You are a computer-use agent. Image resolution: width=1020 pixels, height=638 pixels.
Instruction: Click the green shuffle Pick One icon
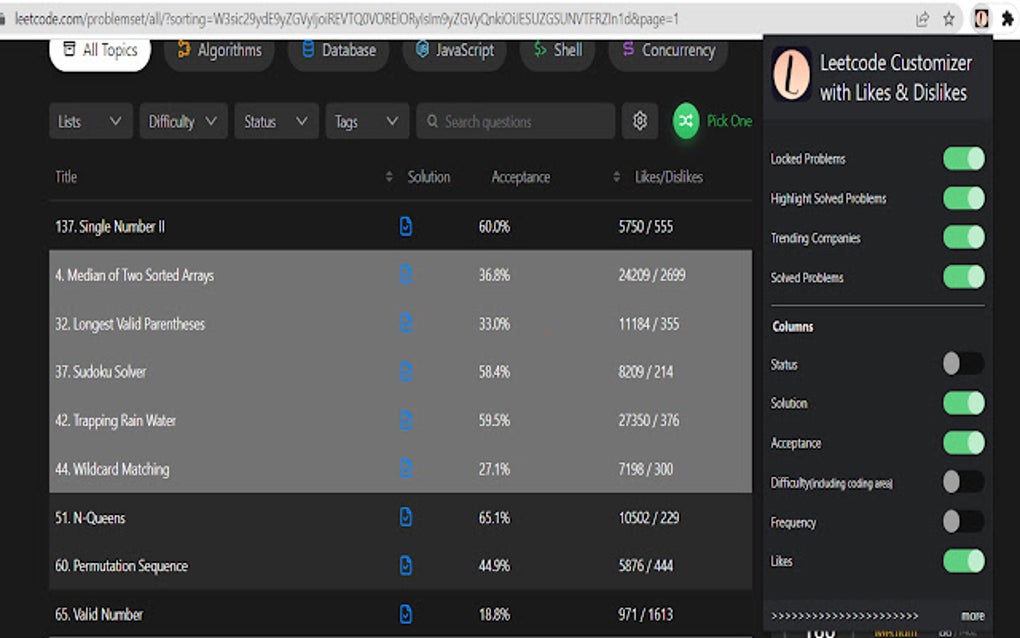click(686, 121)
